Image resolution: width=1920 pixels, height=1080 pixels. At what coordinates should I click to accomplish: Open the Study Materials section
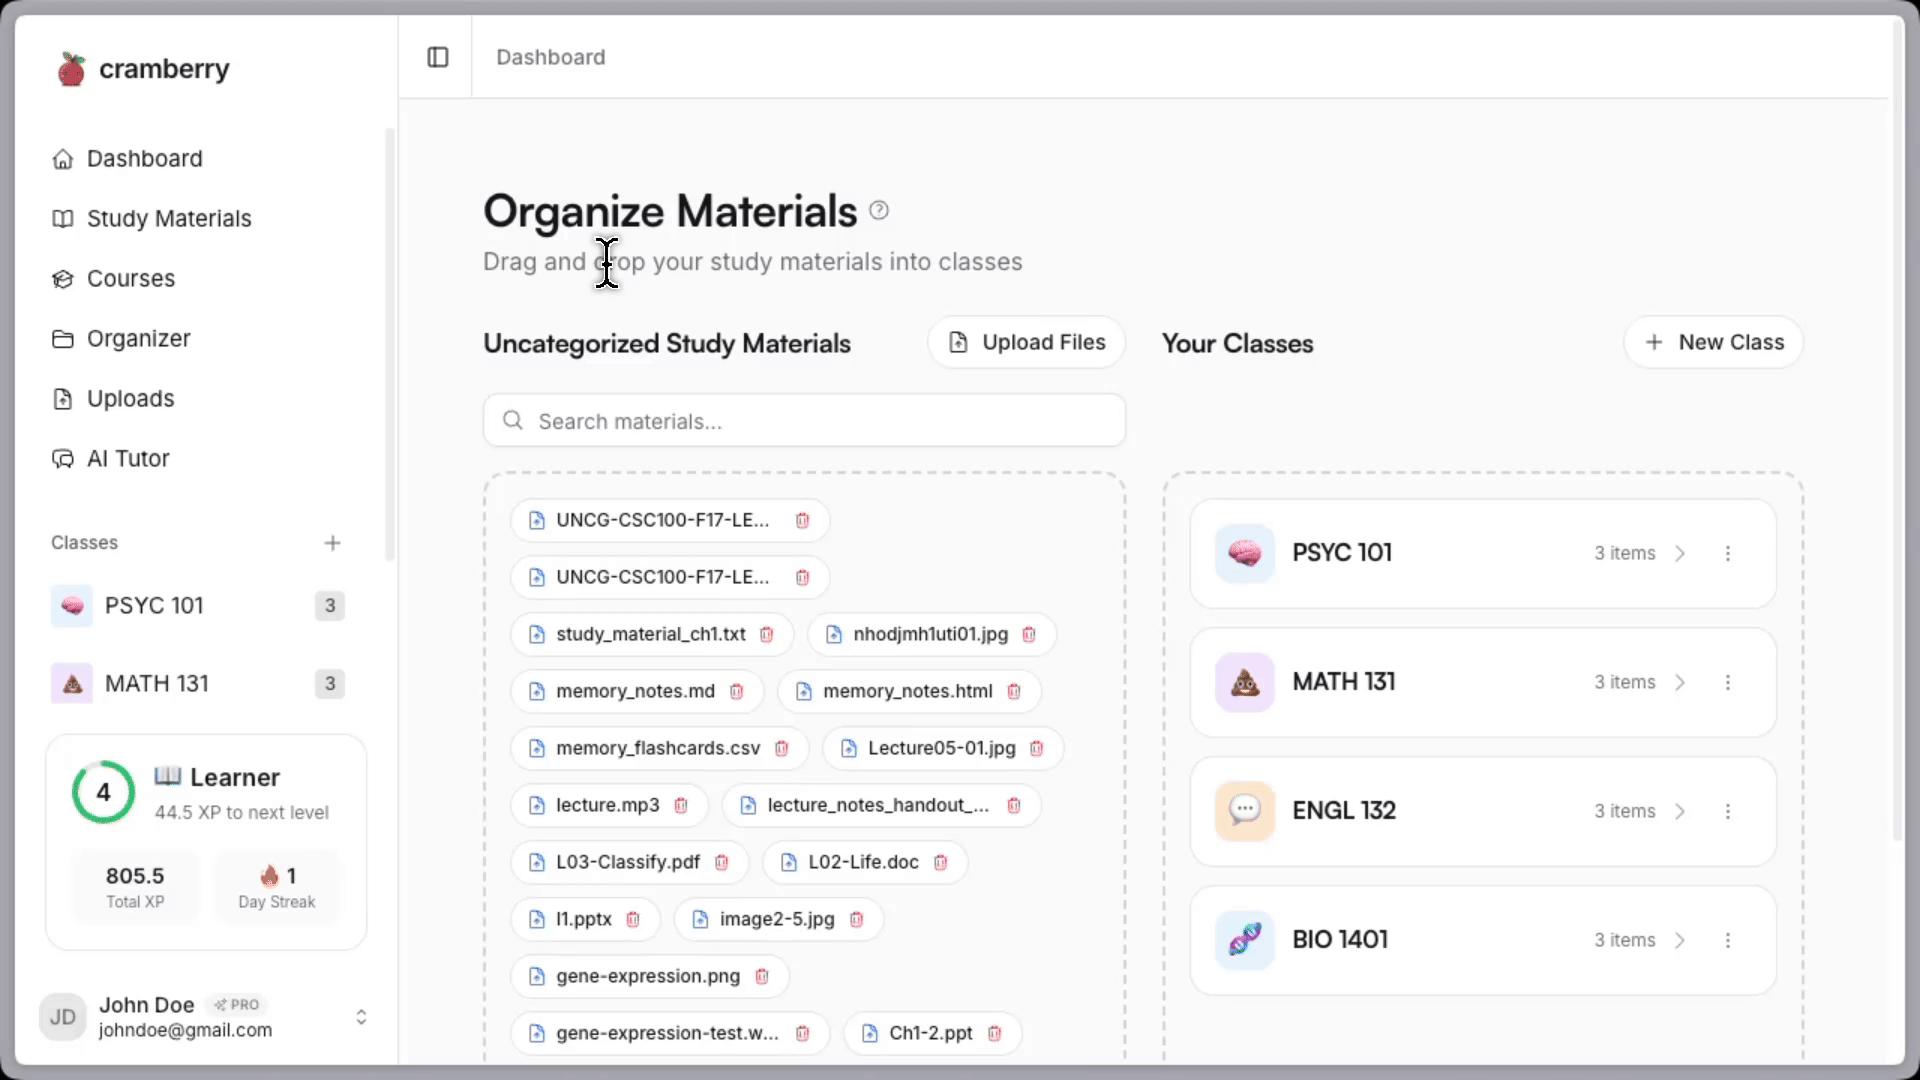tap(169, 218)
